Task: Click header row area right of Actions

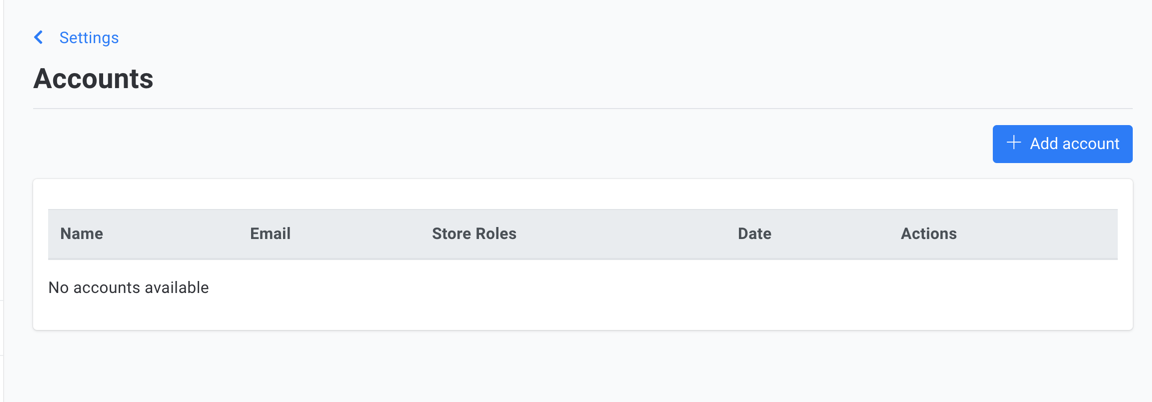Action: (x=1037, y=234)
